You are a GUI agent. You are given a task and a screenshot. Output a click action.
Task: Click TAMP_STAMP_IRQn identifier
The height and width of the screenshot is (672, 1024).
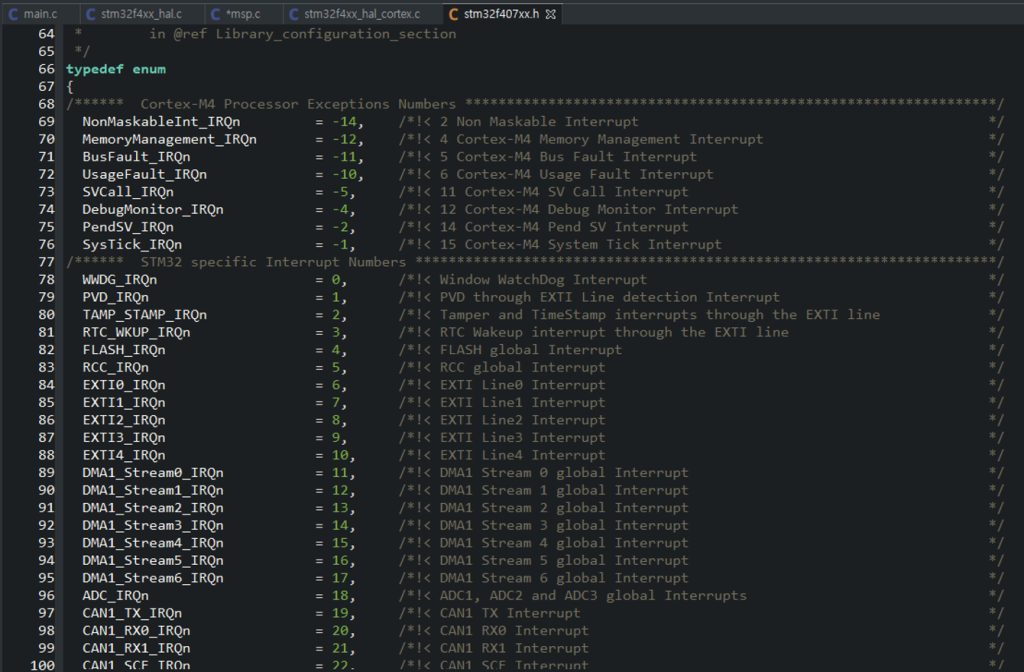[144, 315]
